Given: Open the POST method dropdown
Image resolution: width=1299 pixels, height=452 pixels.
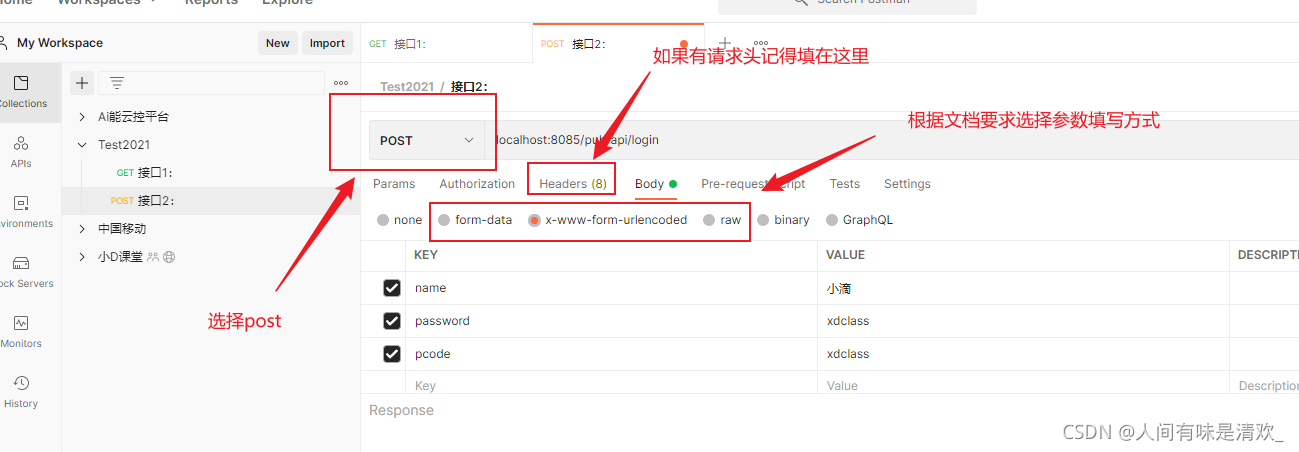Looking at the screenshot, I should point(427,141).
